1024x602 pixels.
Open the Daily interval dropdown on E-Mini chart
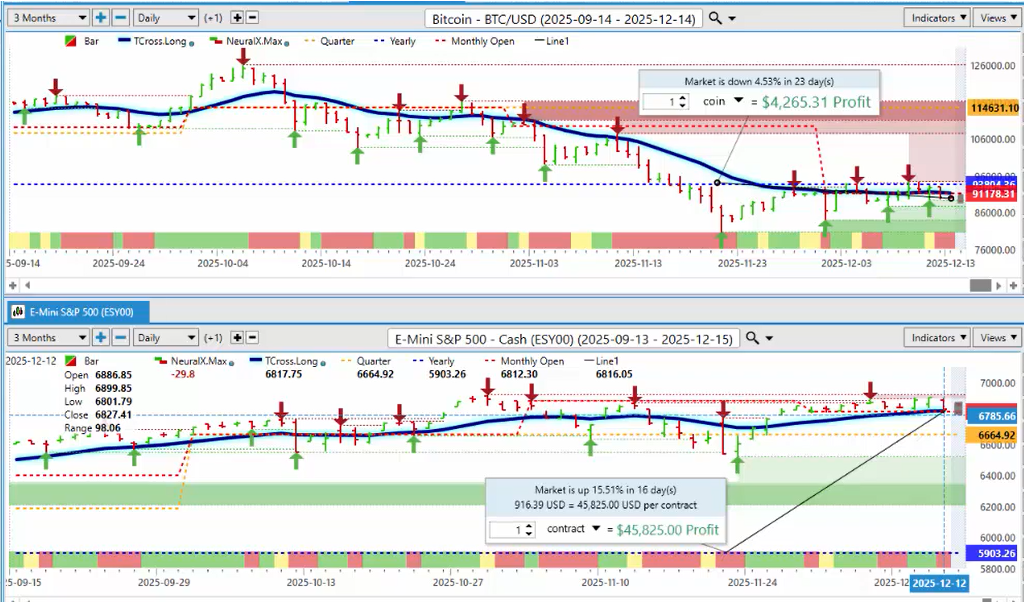tap(165, 338)
